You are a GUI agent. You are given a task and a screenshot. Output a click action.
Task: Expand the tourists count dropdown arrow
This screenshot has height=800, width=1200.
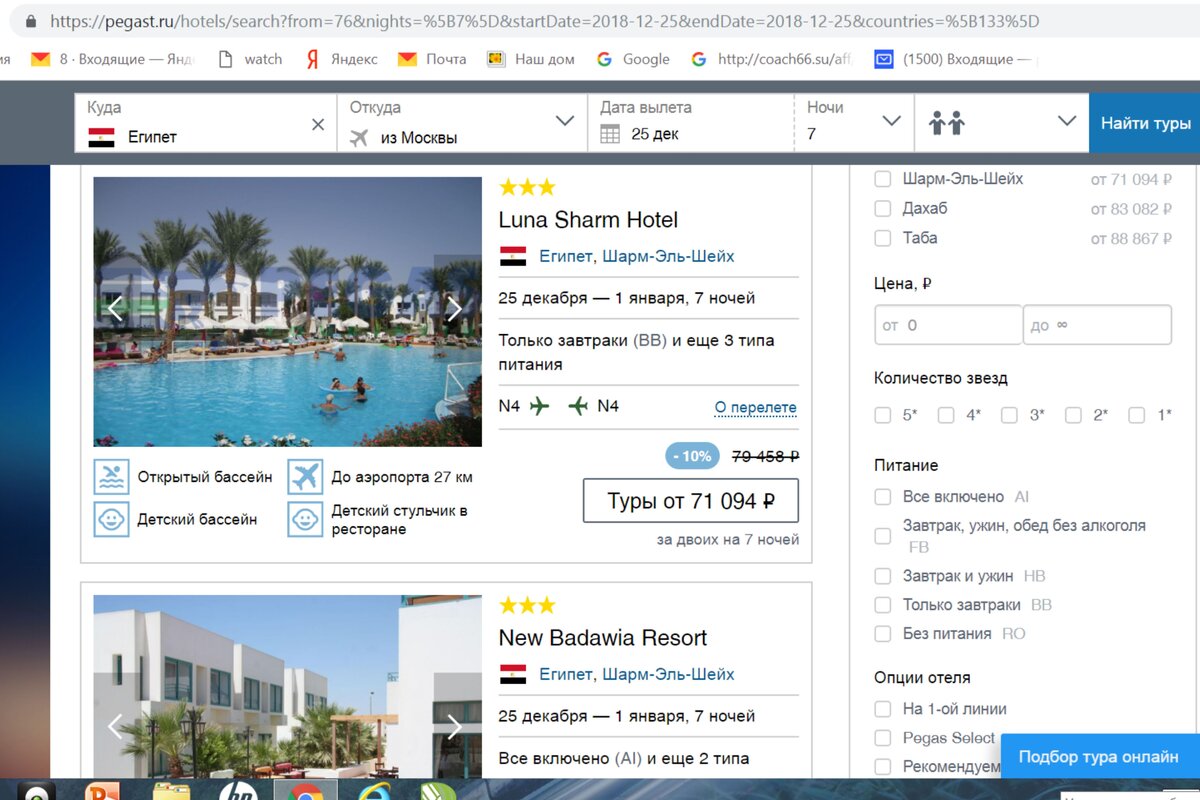pyautogui.click(x=1067, y=121)
